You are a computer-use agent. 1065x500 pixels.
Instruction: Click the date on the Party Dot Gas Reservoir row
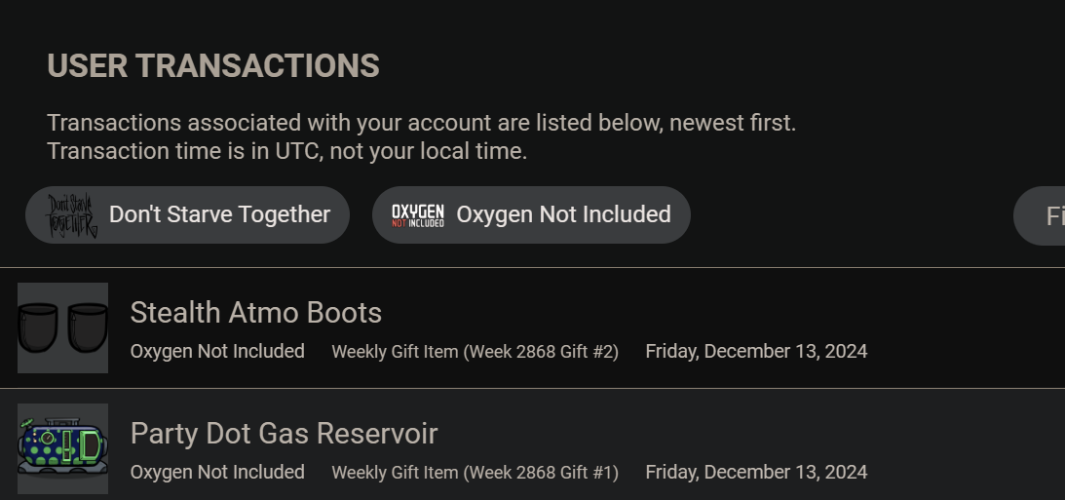(756, 472)
